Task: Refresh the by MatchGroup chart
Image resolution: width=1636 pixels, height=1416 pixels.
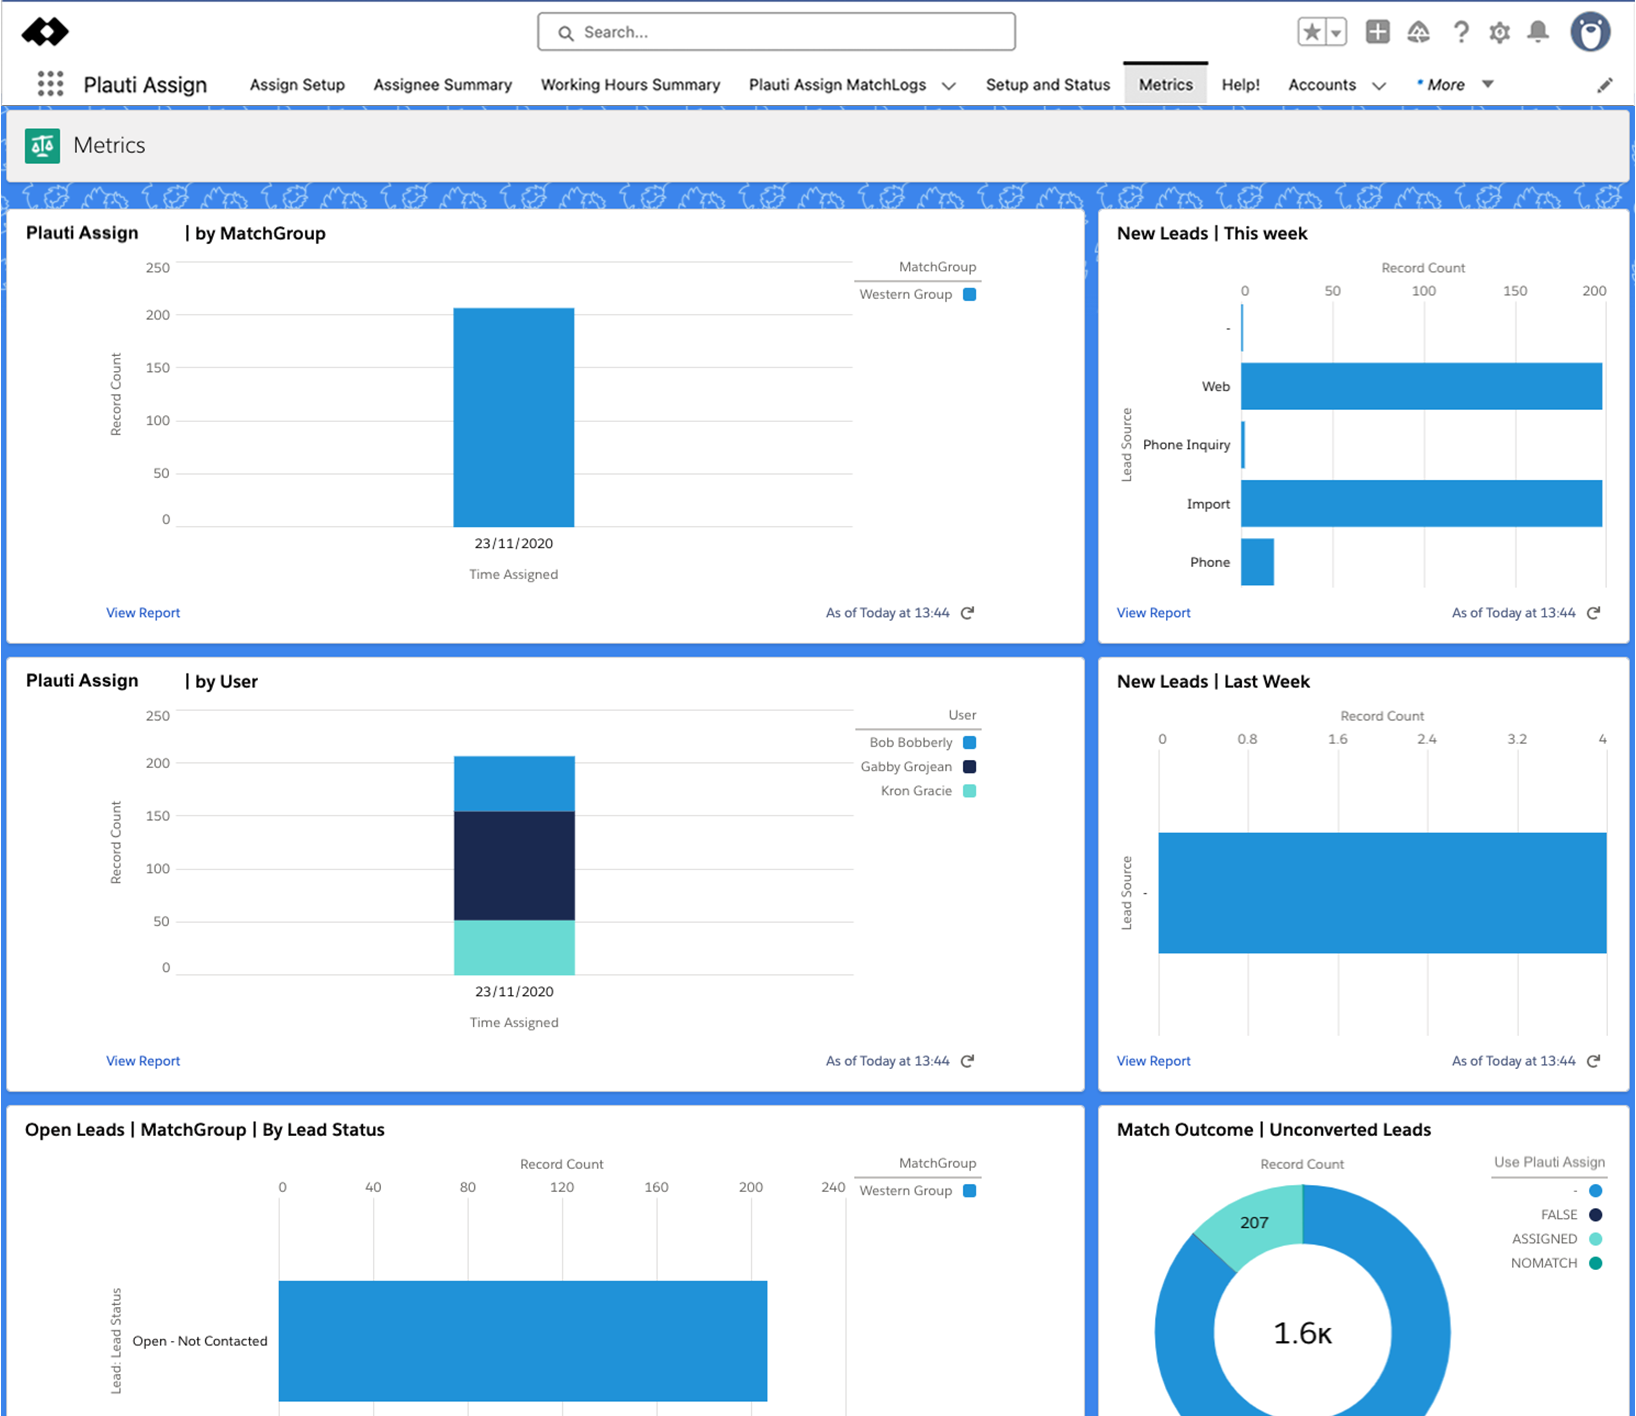Action: 967,613
